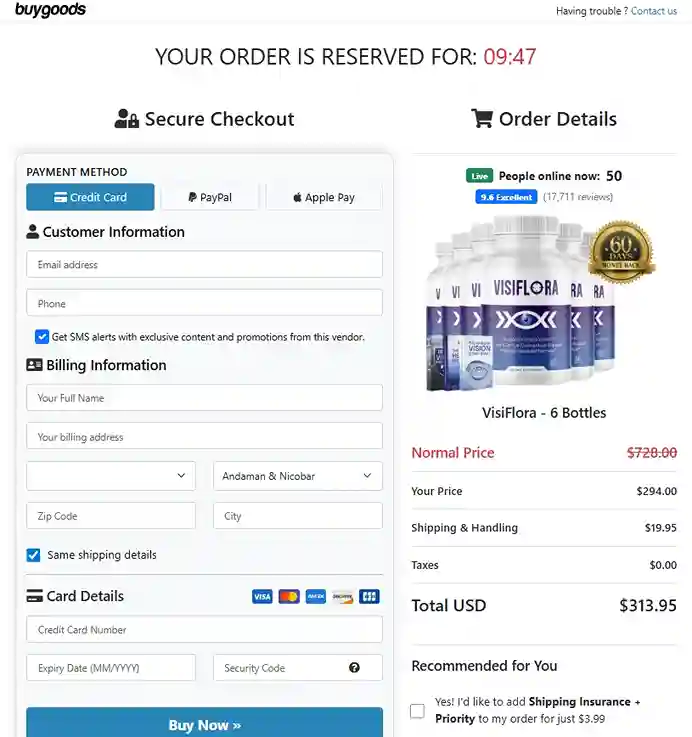This screenshot has width=692, height=737.
Task: Uncheck the SMS alerts checkbox
Action: [42, 337]
